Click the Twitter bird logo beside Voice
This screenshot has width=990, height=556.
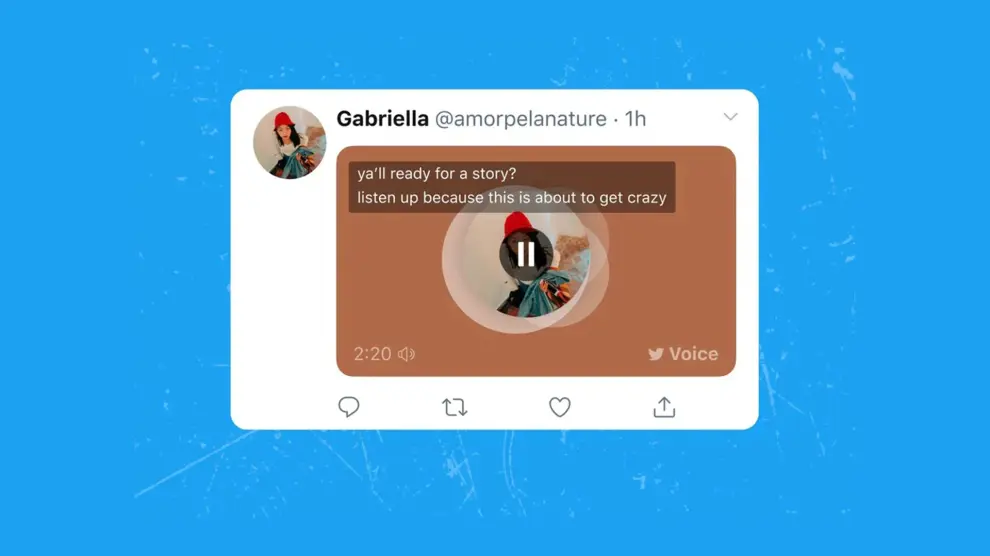[x=655, y=354]
